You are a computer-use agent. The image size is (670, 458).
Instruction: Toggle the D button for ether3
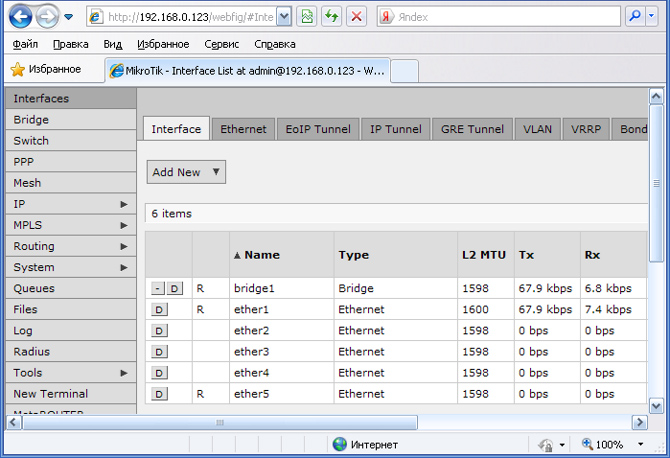(159, 352)
